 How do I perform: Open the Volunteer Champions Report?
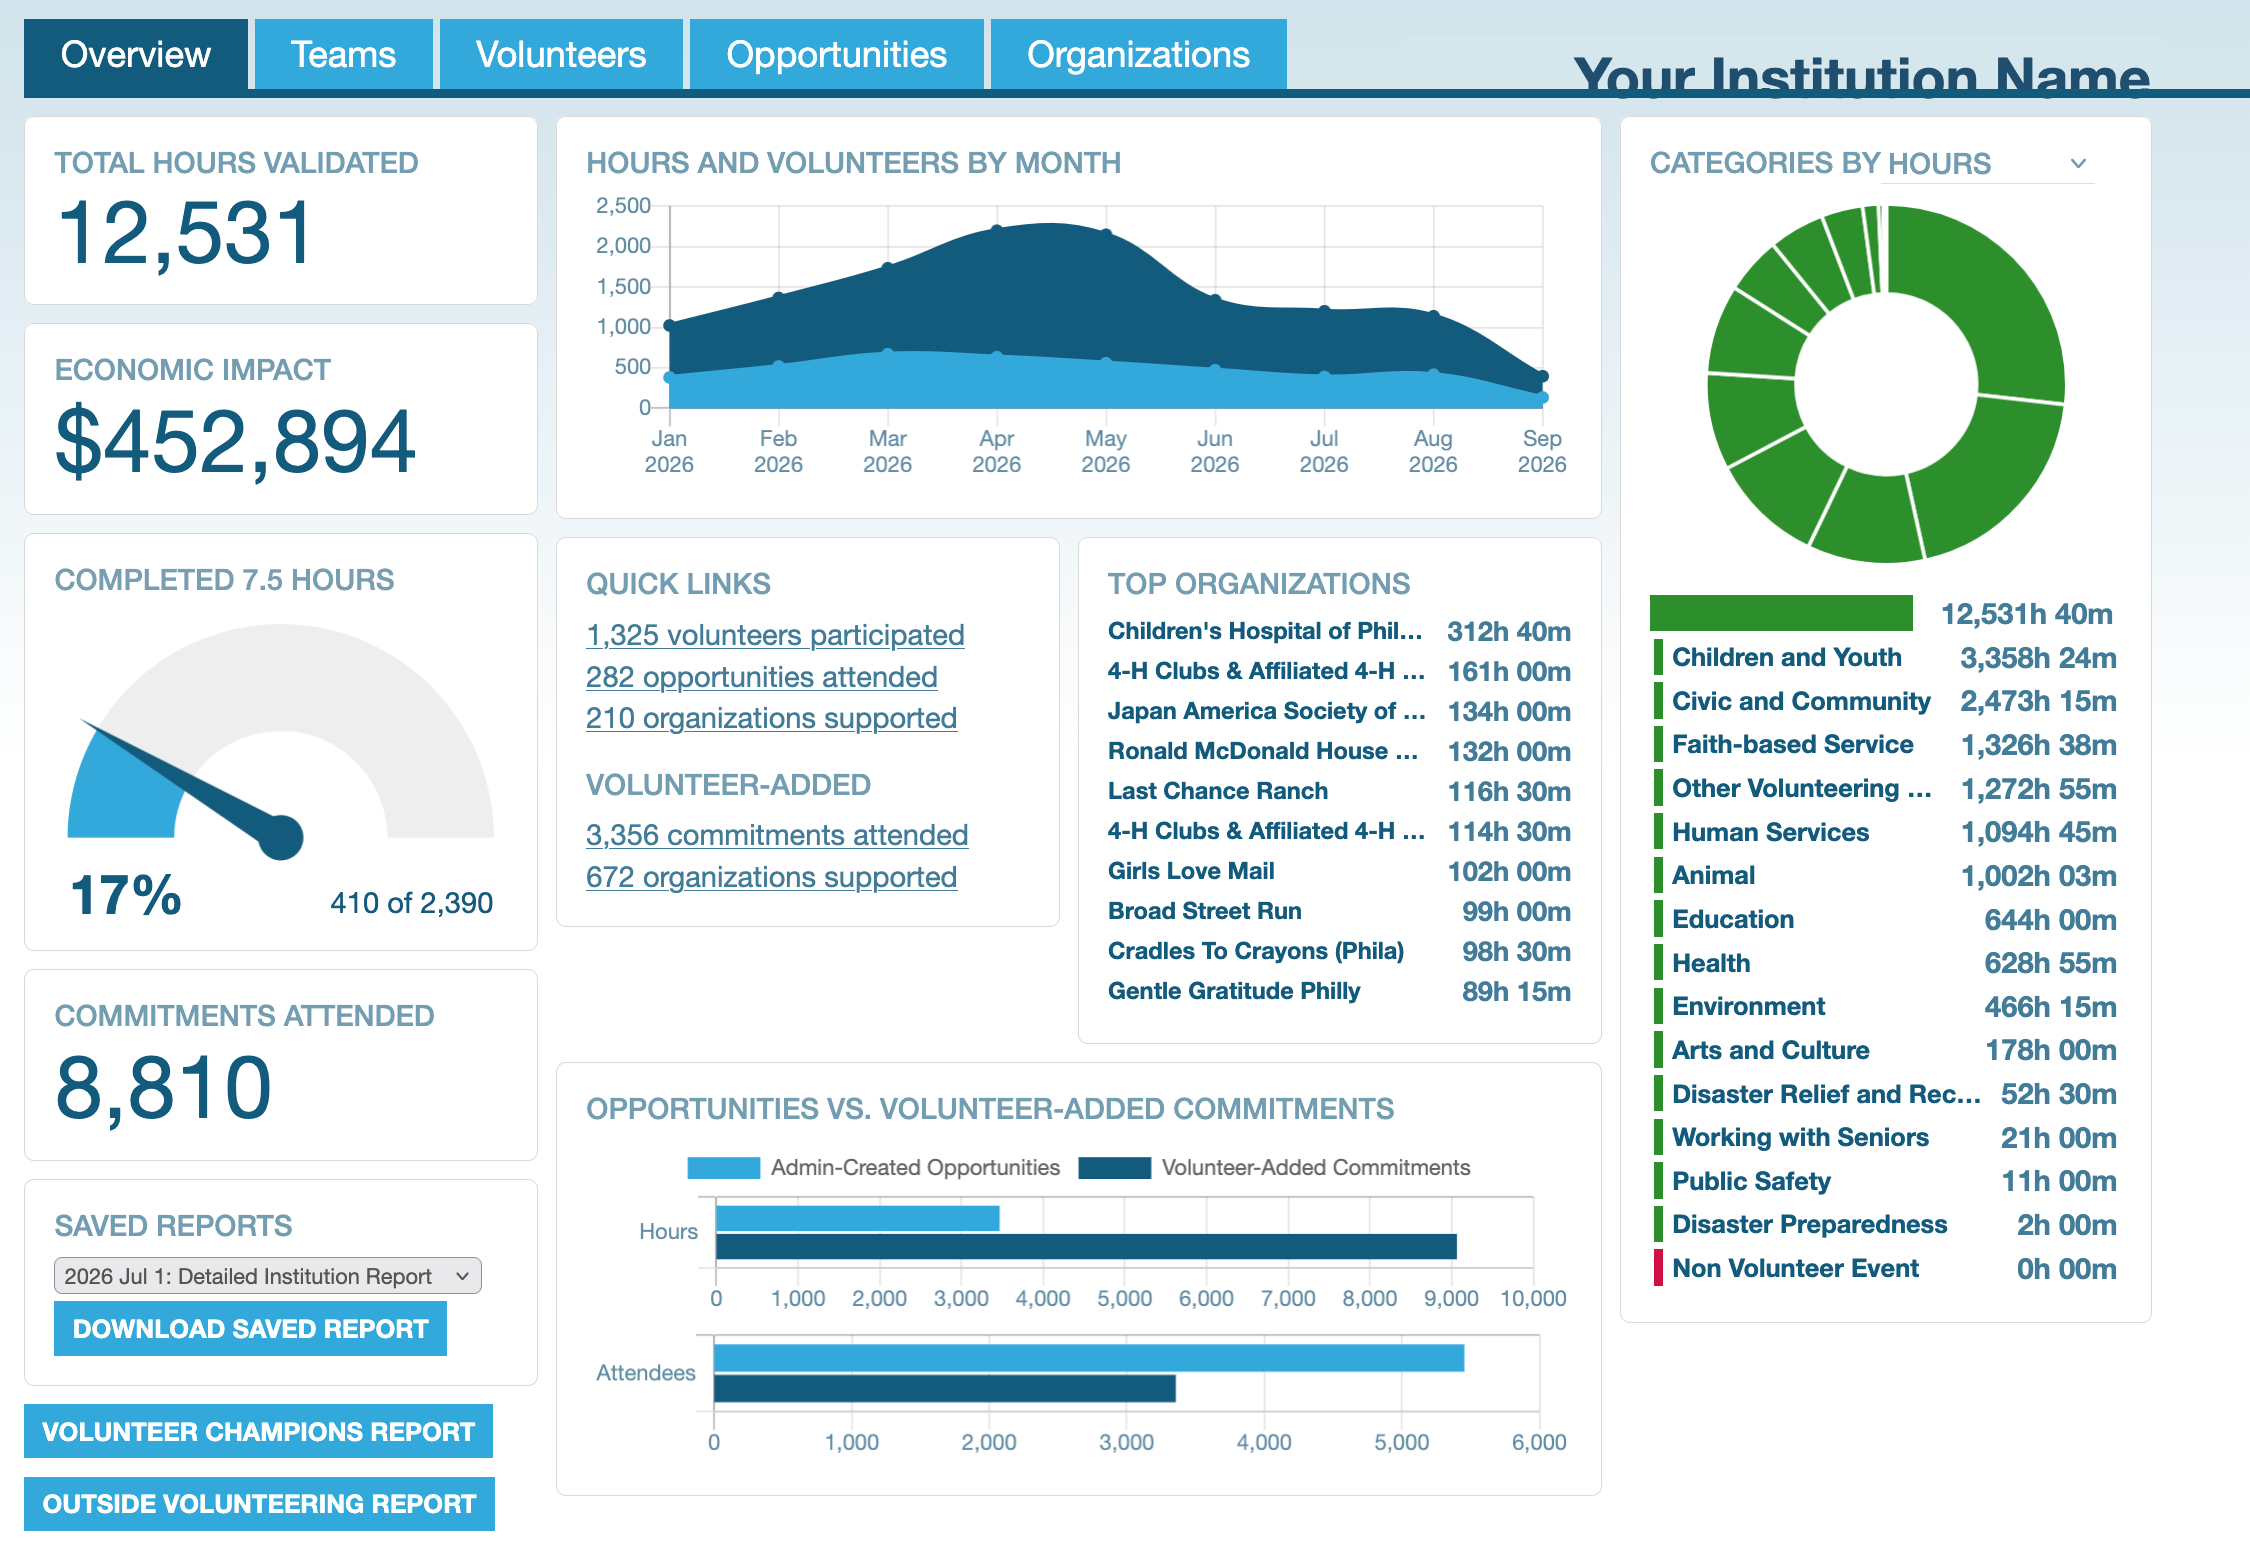[x=258, y=1432]
